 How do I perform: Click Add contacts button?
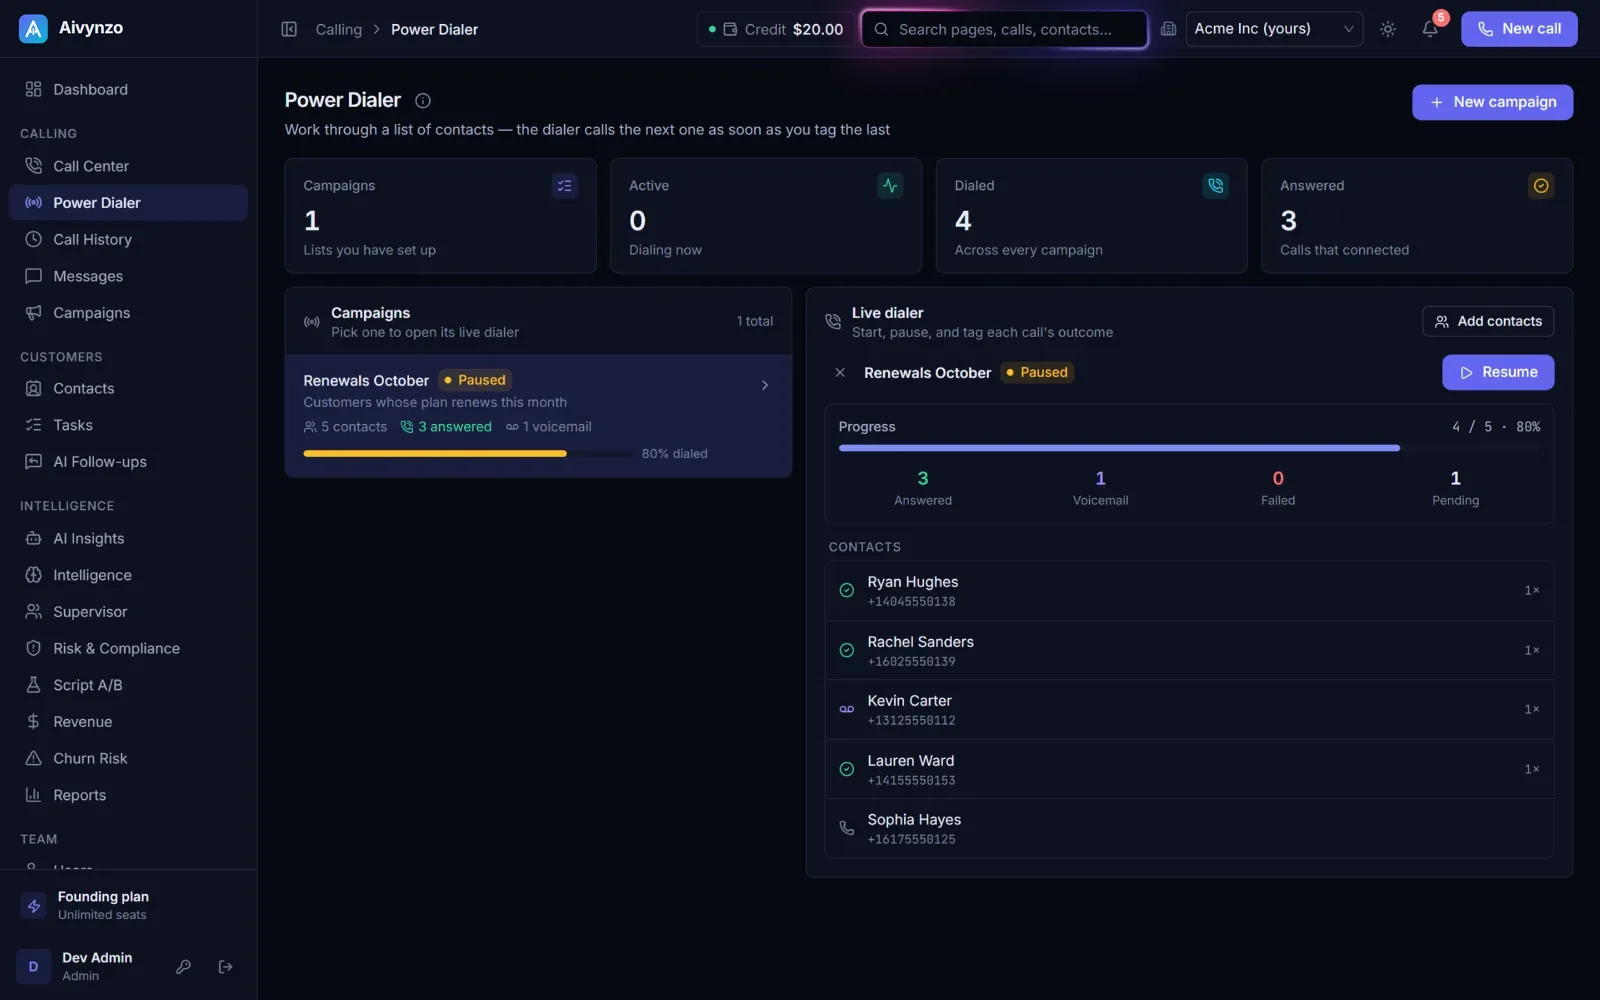[x=1488, y=321]
